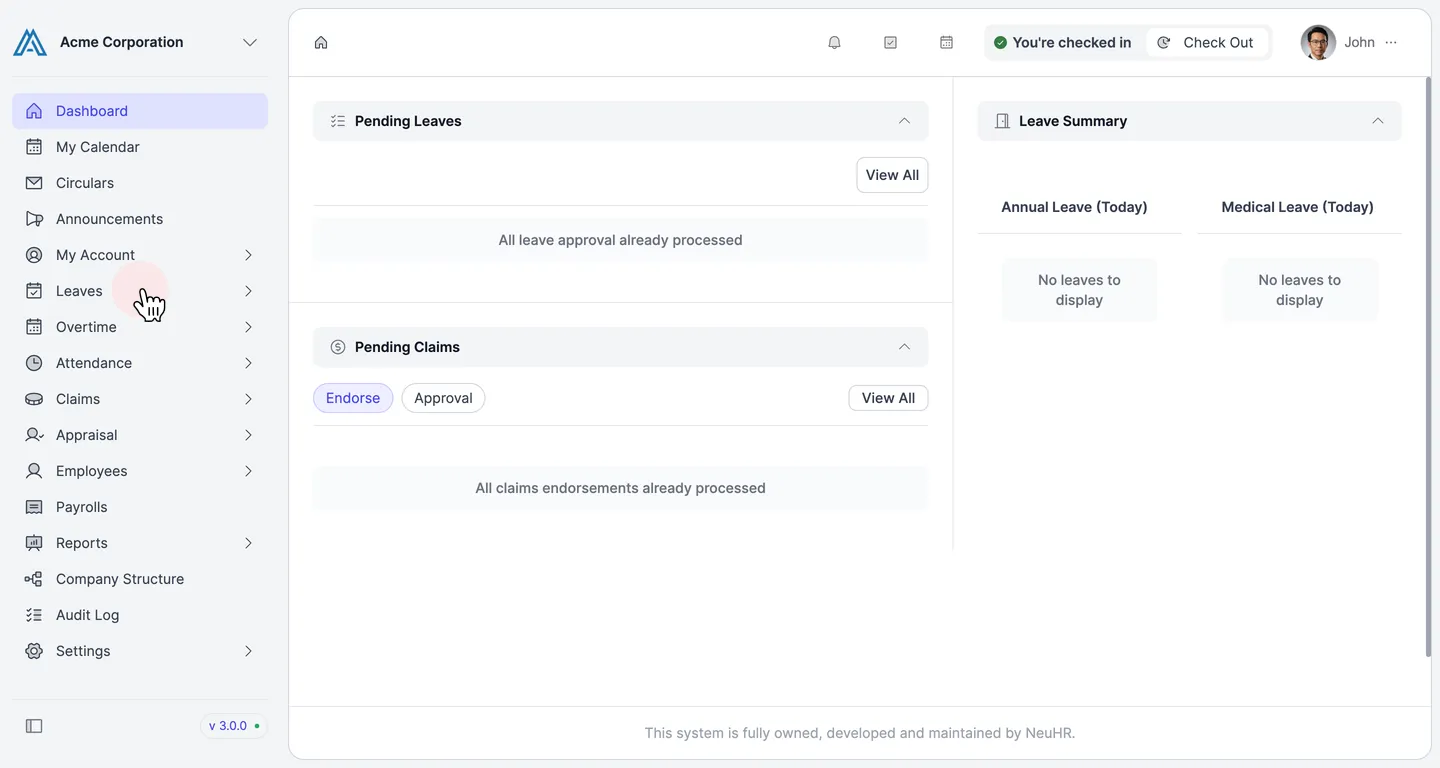
Task: Click the My Account person icon
Action: coord(34,255)
